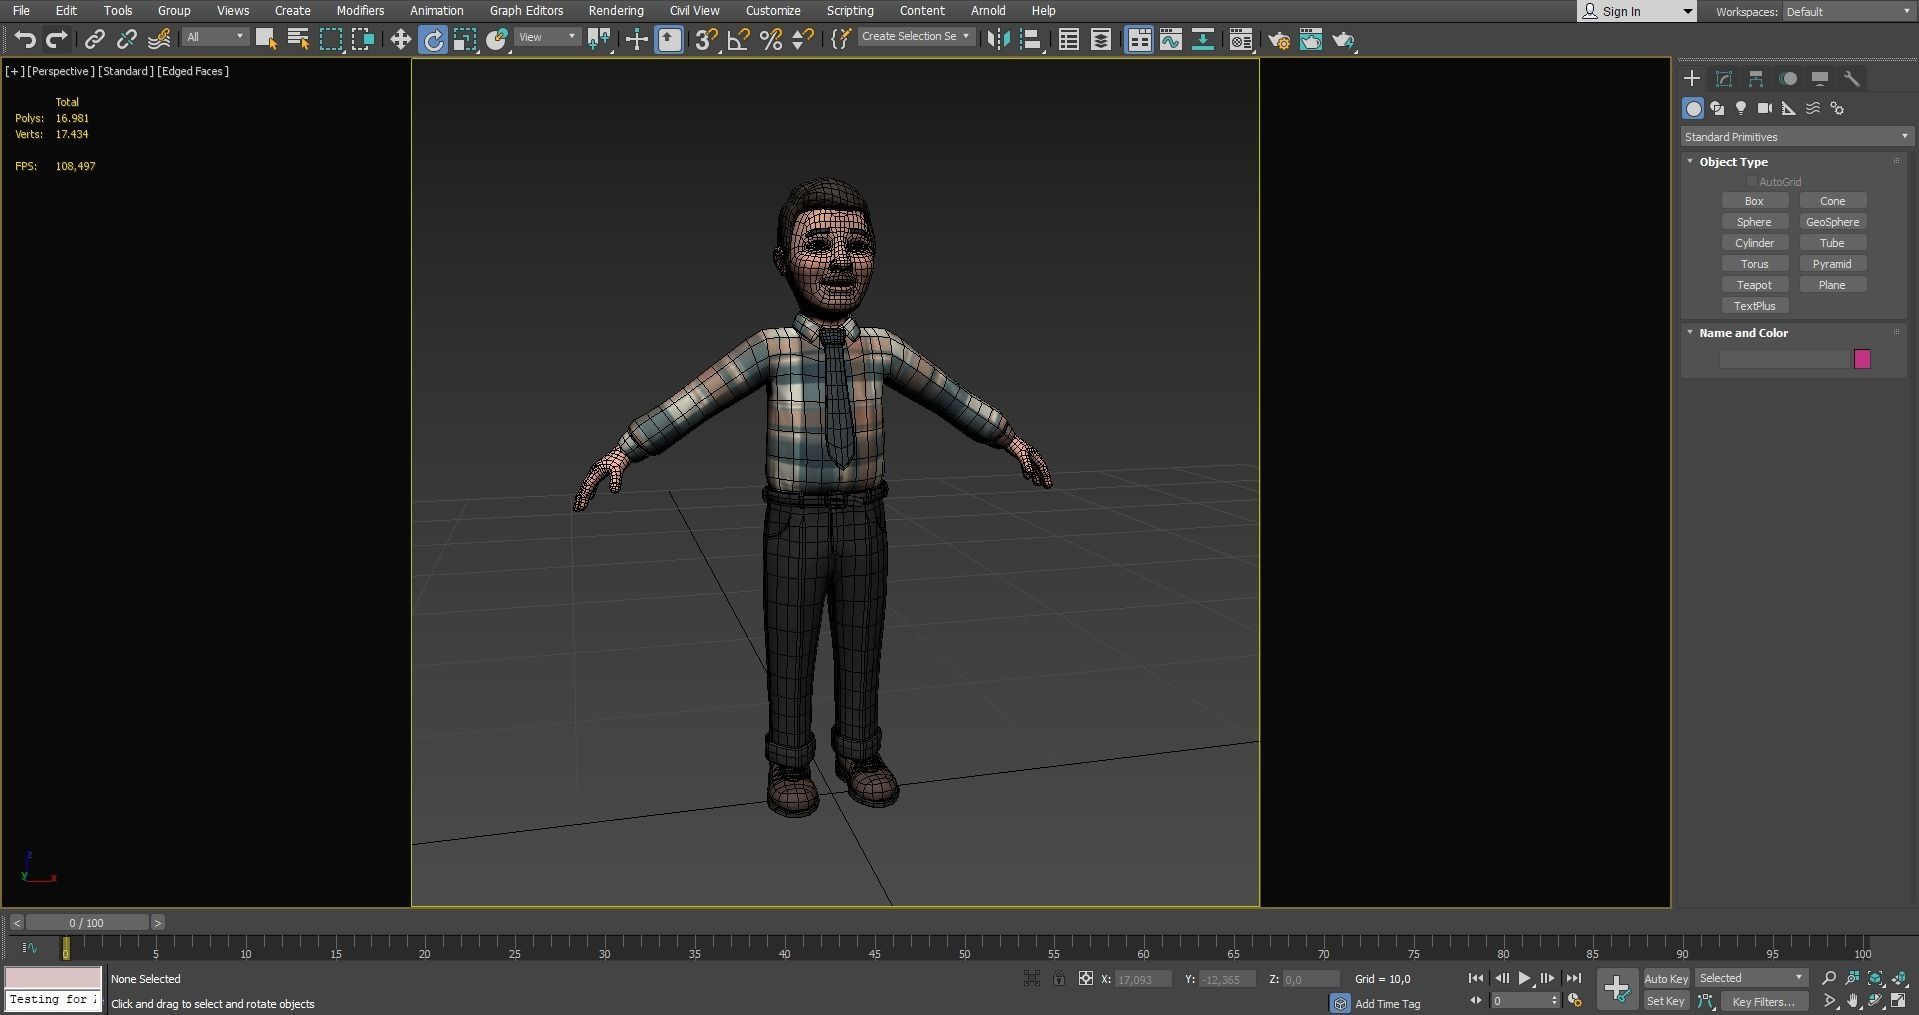
Task: Activate the Select and Scale tool
Action: click(x=465, y=39)
